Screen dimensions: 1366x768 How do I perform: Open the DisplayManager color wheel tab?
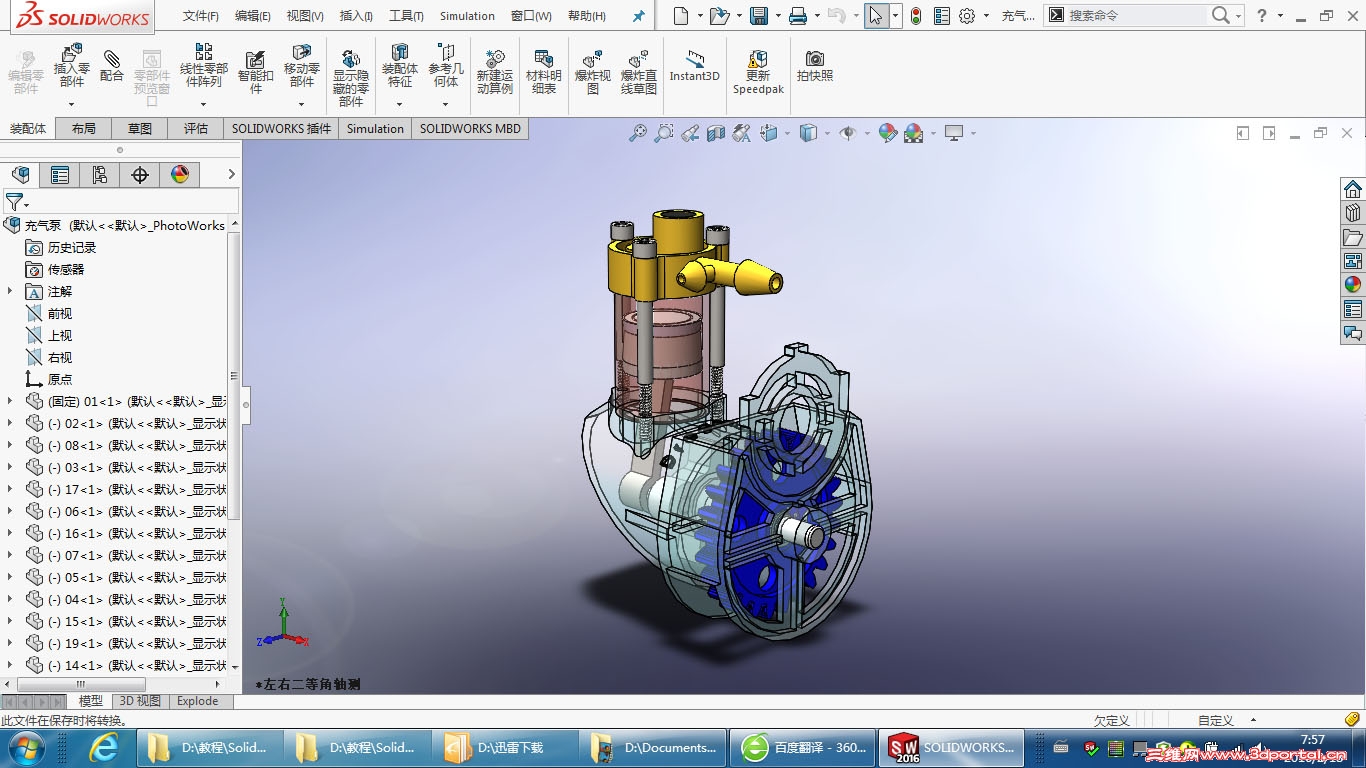point(180,175)
